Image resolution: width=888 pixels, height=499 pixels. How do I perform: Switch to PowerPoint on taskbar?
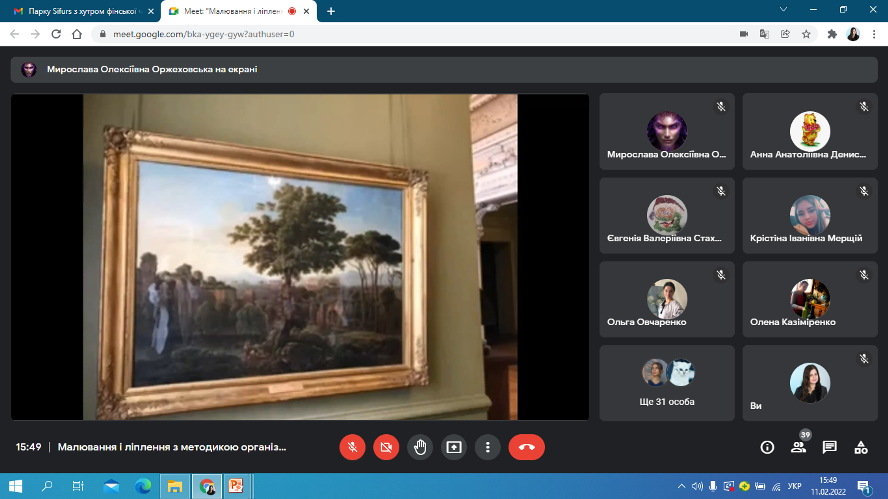(236, 486)
